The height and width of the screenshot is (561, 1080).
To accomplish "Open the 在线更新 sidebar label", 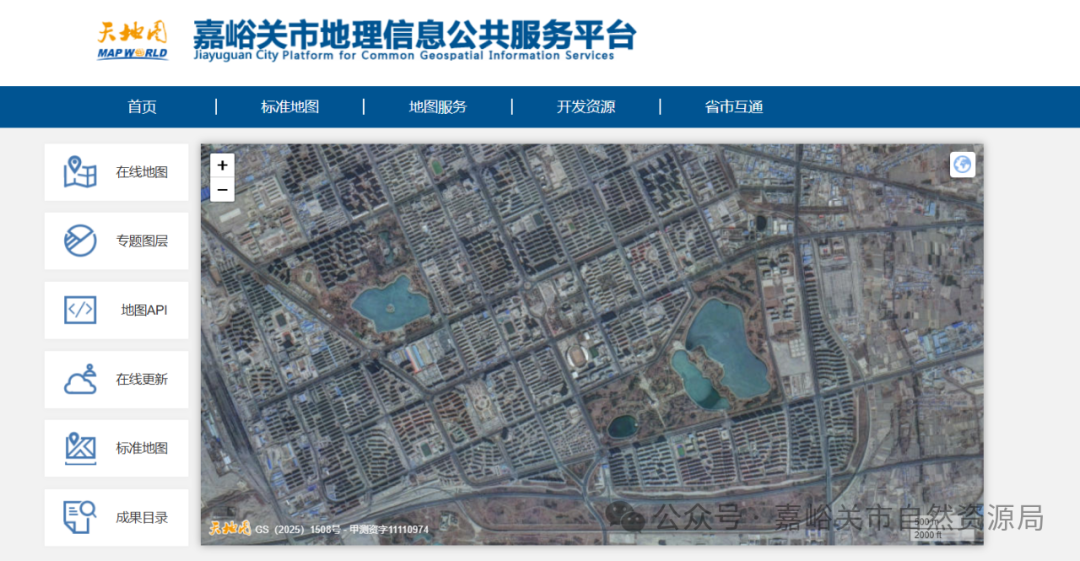I will click(142, 379).
